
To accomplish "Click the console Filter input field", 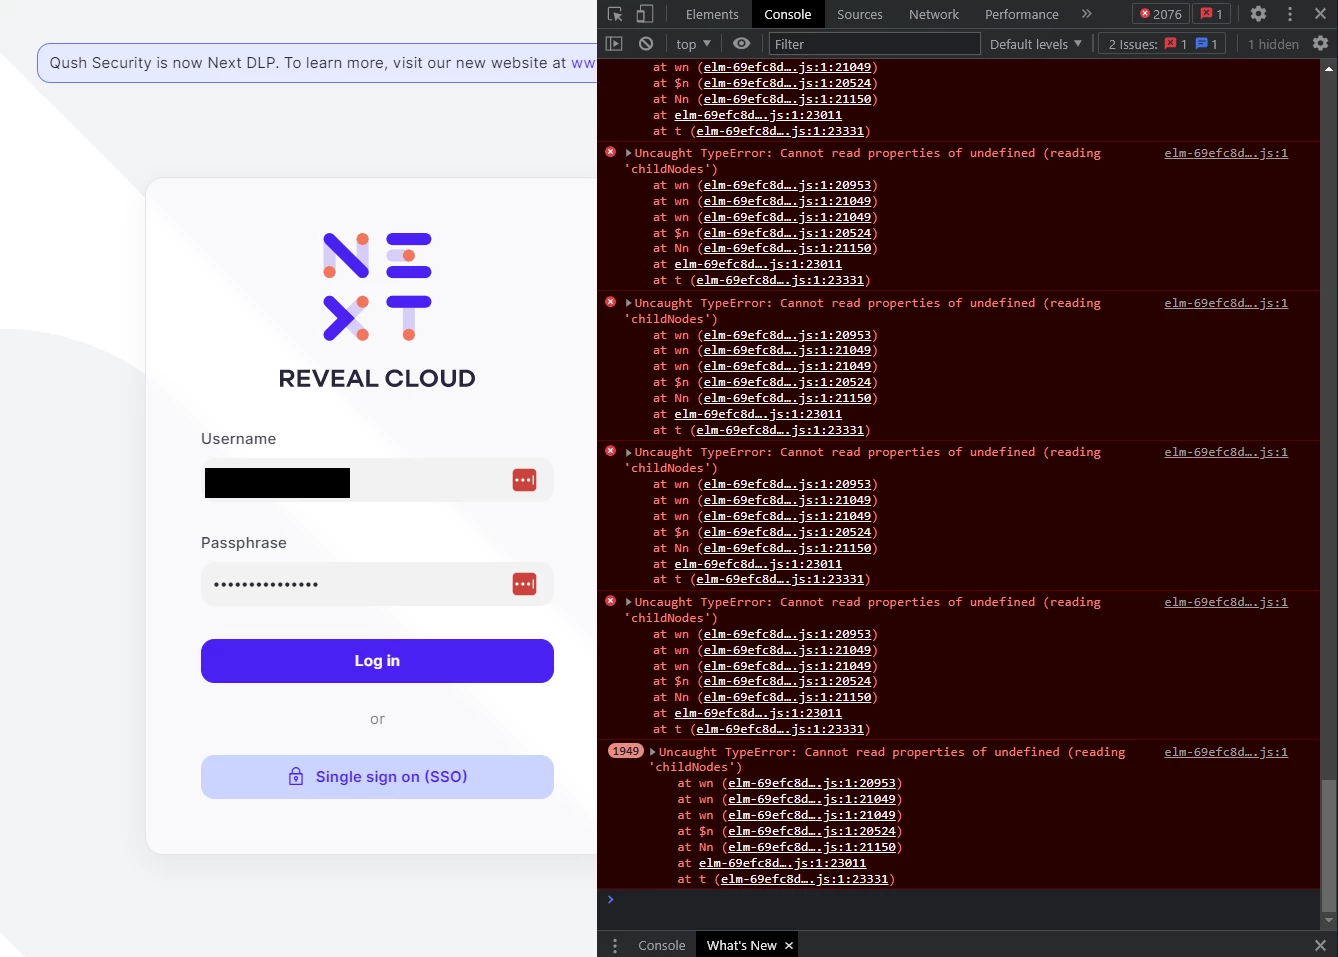I will click(x=874, y=44).
